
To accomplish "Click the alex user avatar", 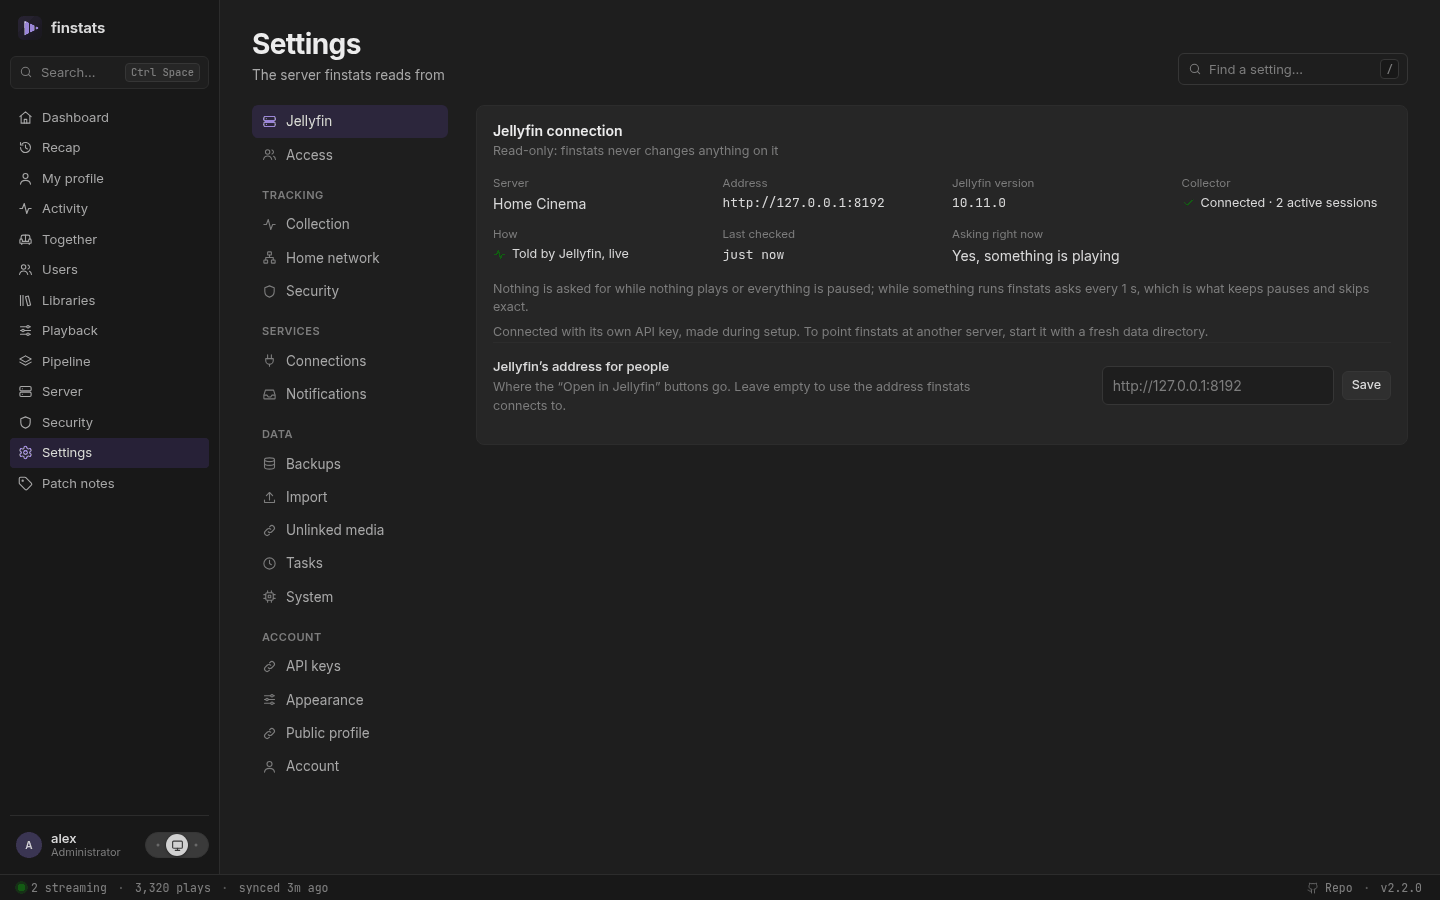I will (x=29, y=845).
